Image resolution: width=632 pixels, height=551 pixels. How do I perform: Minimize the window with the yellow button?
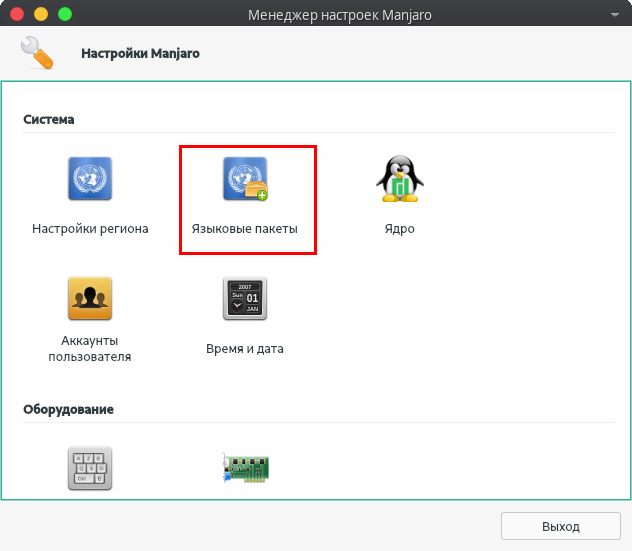pyautogui.click(x=41, y=14)
